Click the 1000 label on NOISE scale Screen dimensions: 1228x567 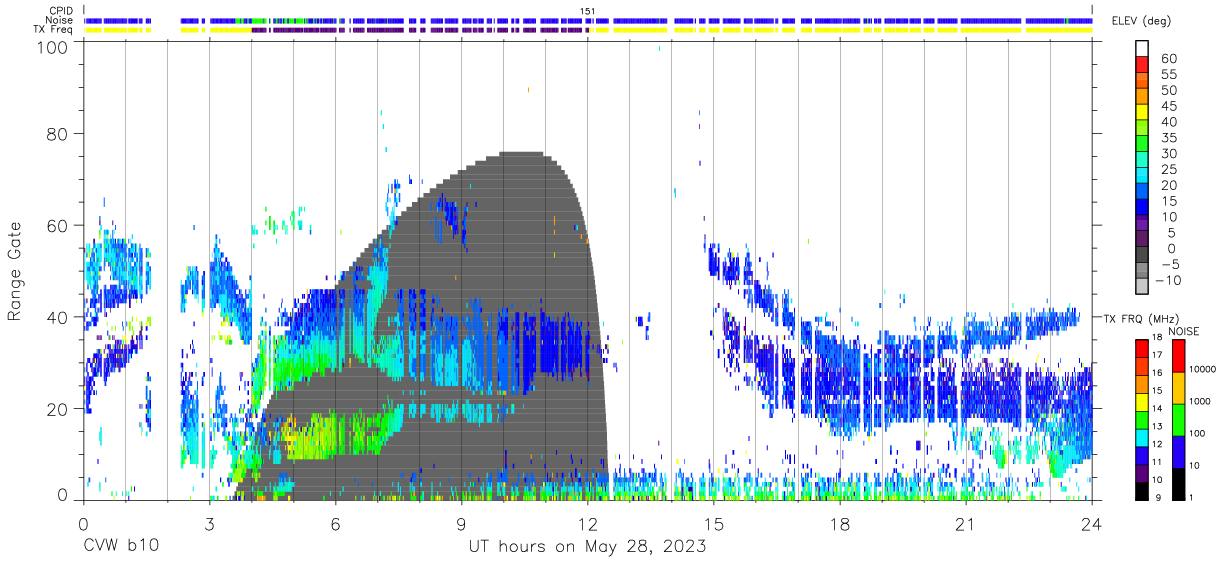pyautogui.click(x=1201, y=401)
